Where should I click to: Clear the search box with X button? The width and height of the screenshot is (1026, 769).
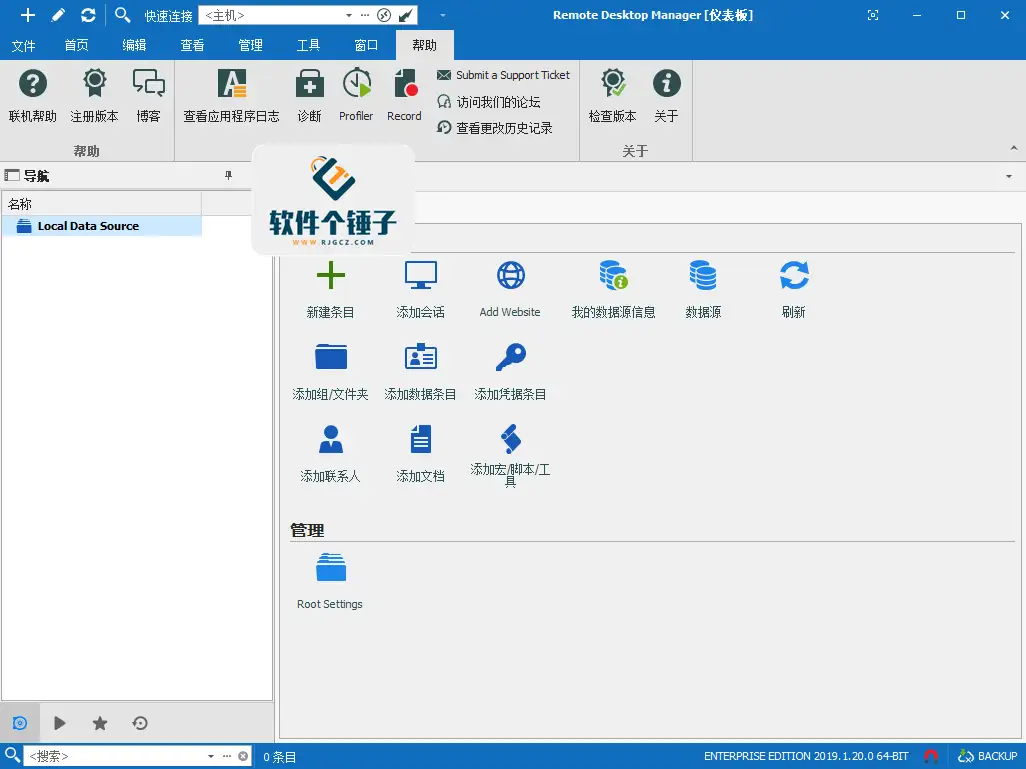coord(243,756)
